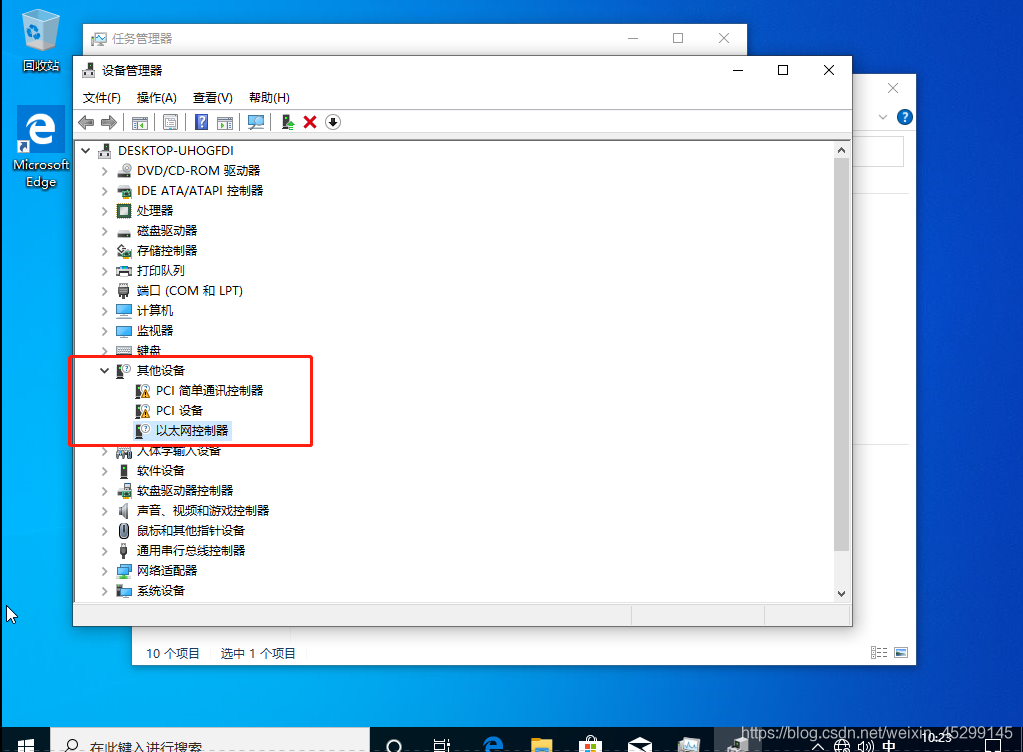Select the 以太网控制器 device
The width and height of the screenshot is (1023, 752).
pos(192,430)
